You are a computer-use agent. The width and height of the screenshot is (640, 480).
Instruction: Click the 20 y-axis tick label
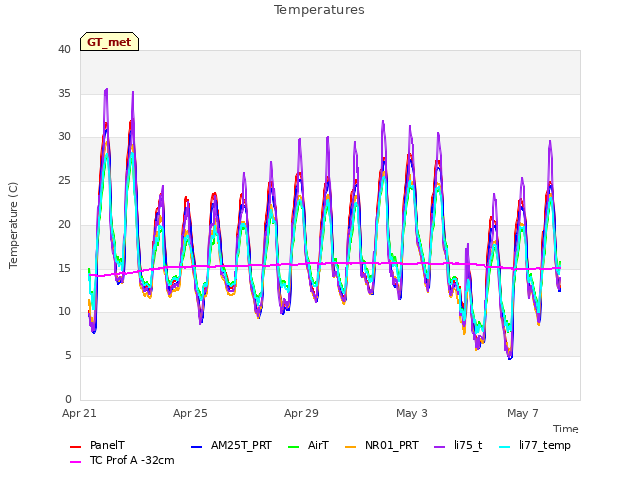tap(64, 224)
